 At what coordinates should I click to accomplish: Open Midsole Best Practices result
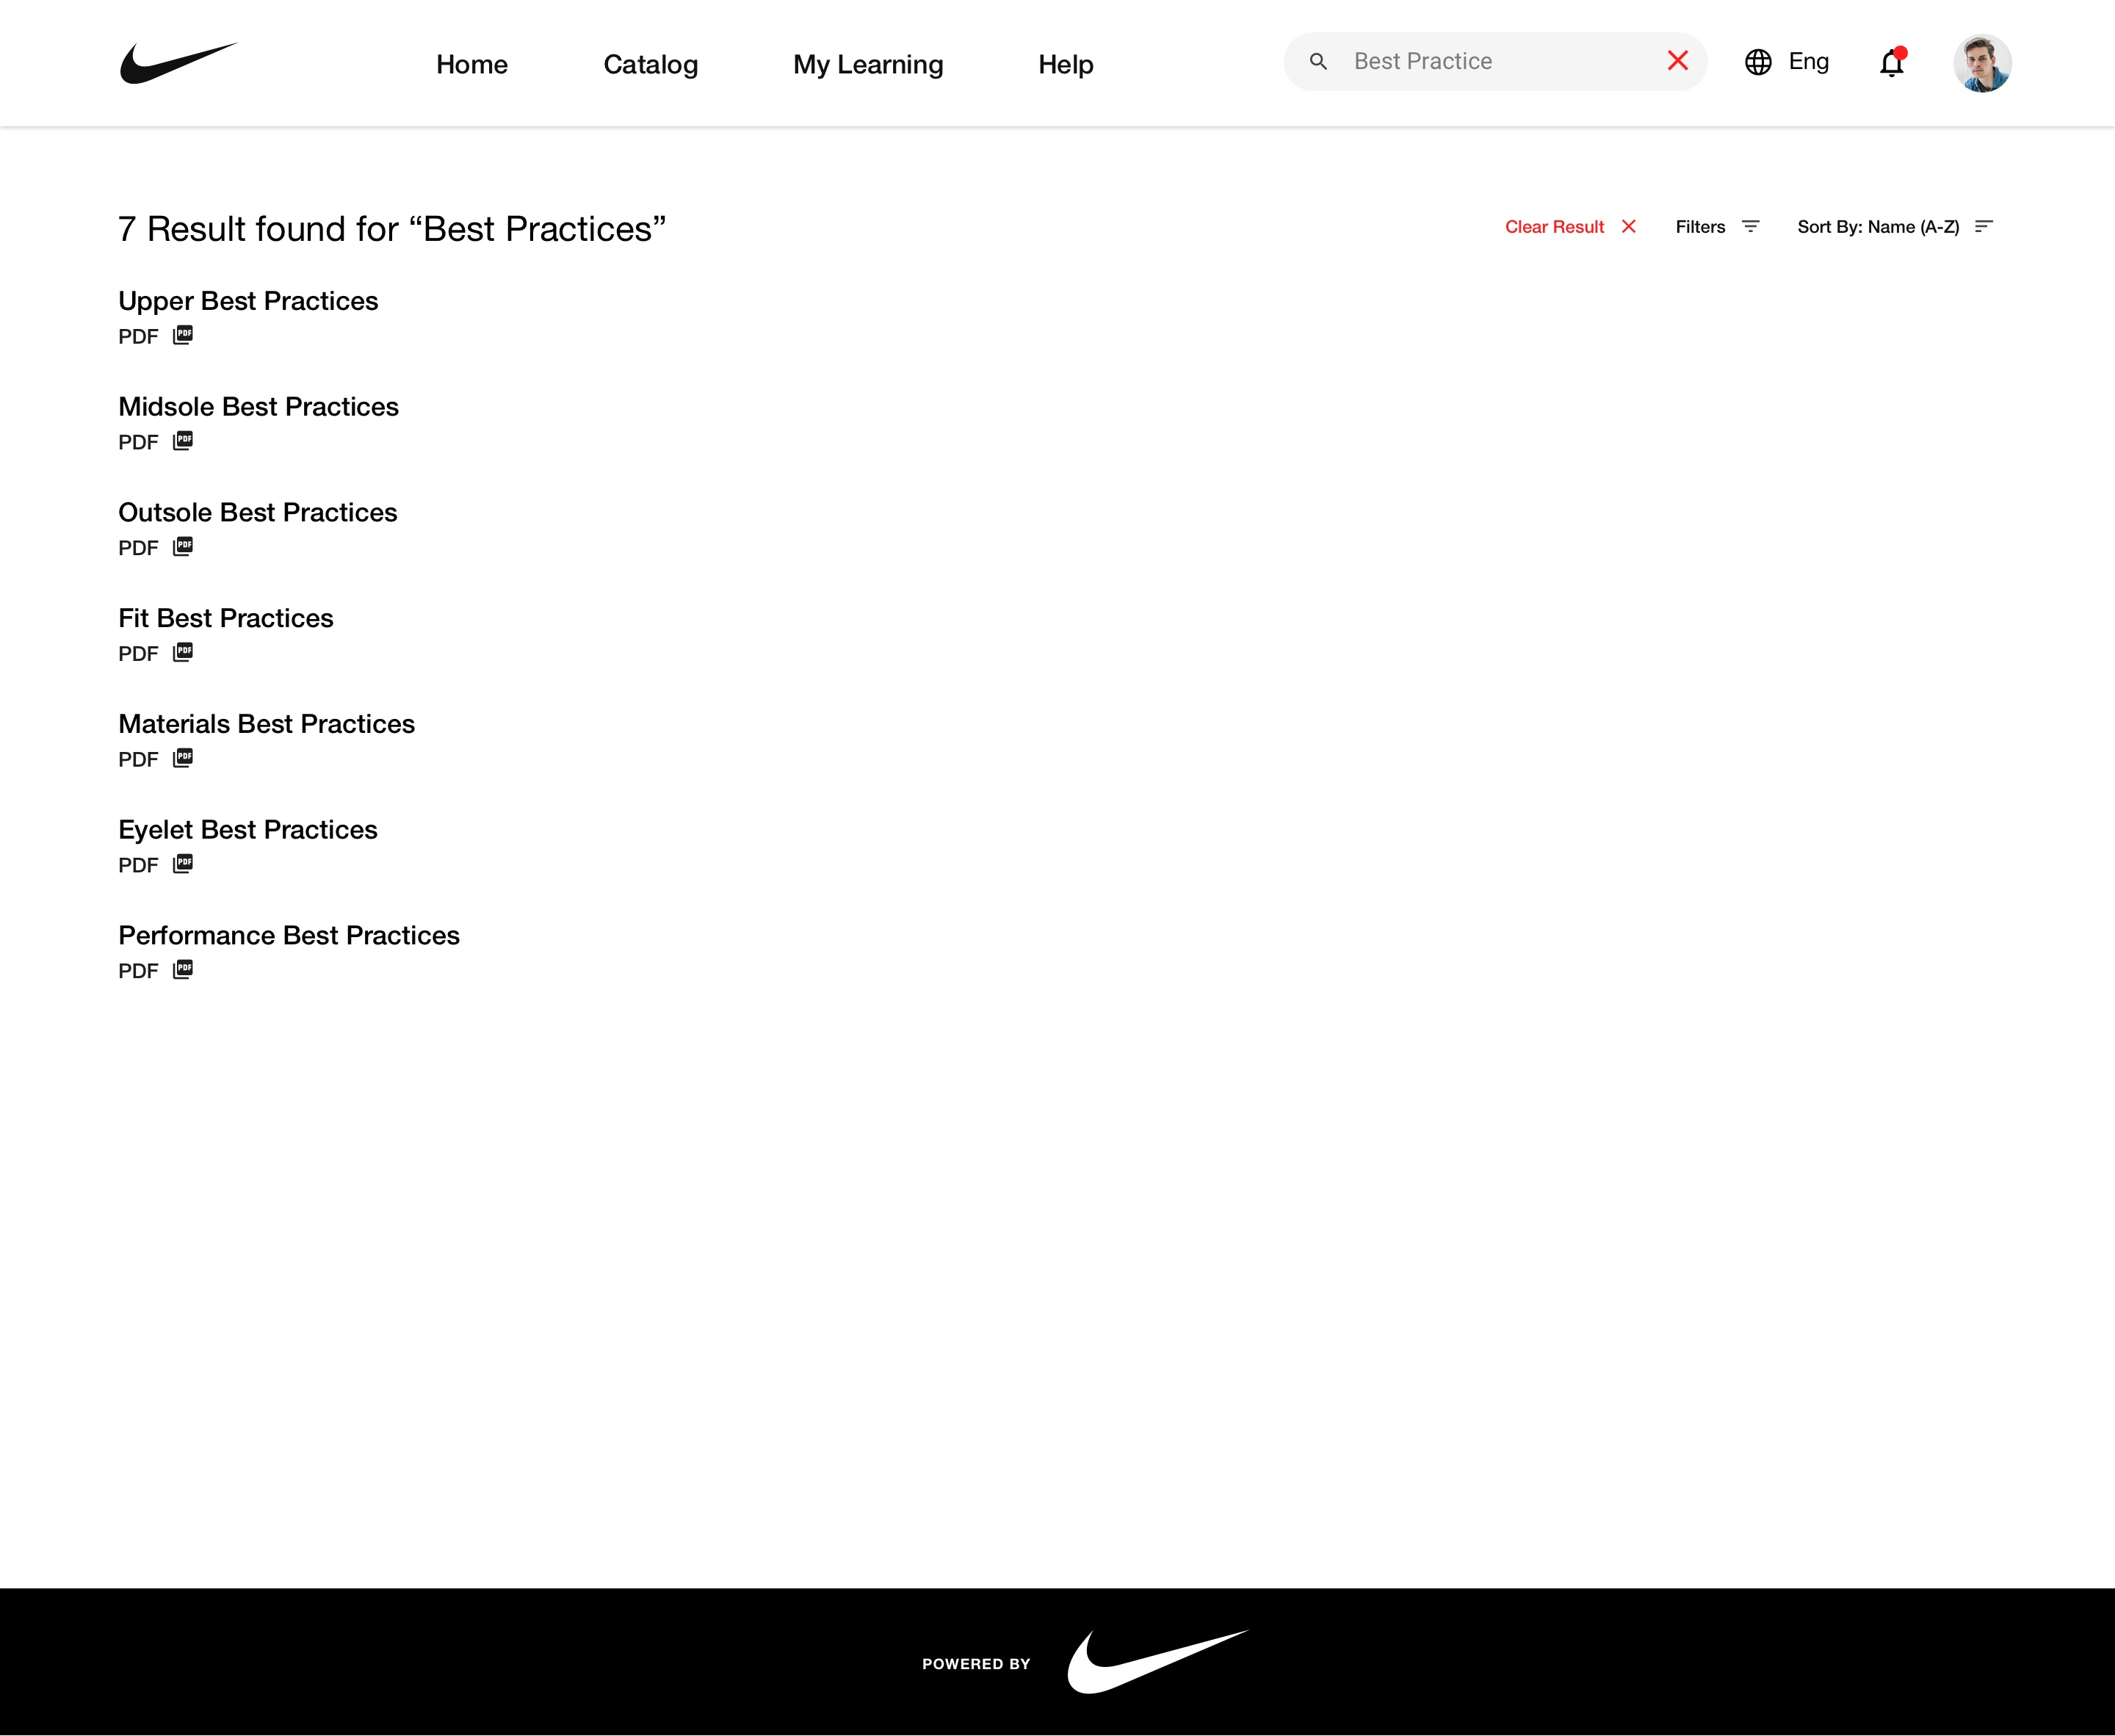click(258, 407)
